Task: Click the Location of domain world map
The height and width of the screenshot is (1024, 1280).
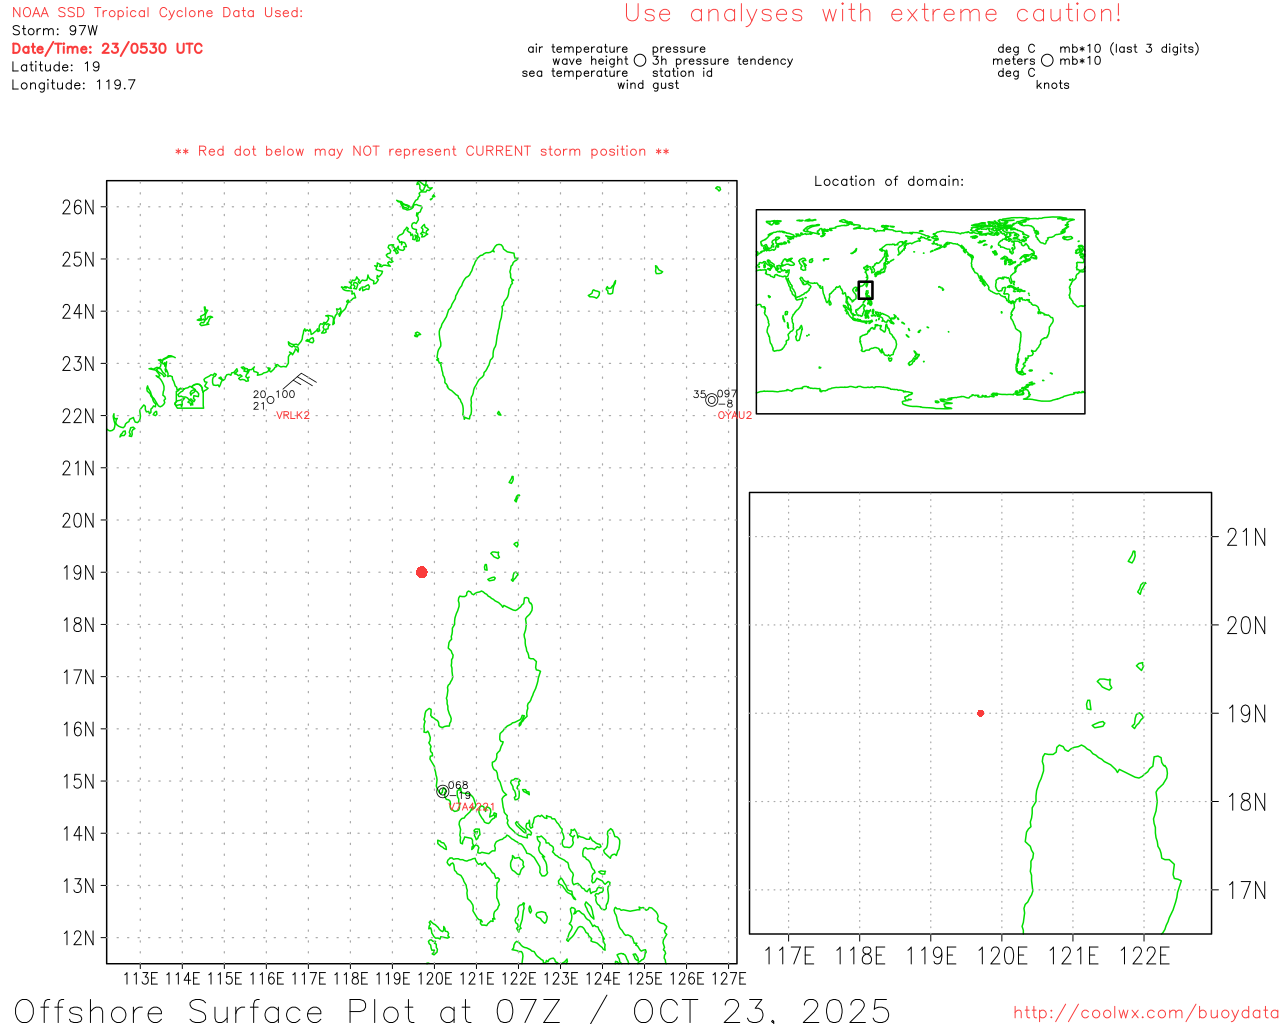Action: (x=920, y=312)
